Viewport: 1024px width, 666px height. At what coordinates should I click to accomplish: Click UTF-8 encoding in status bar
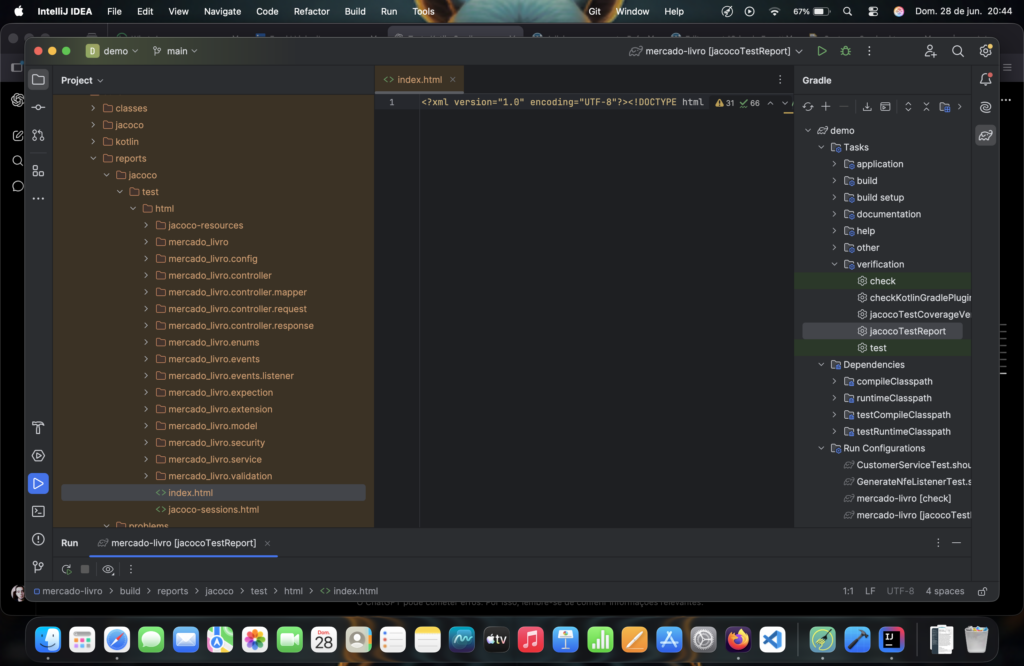(900, 592)
